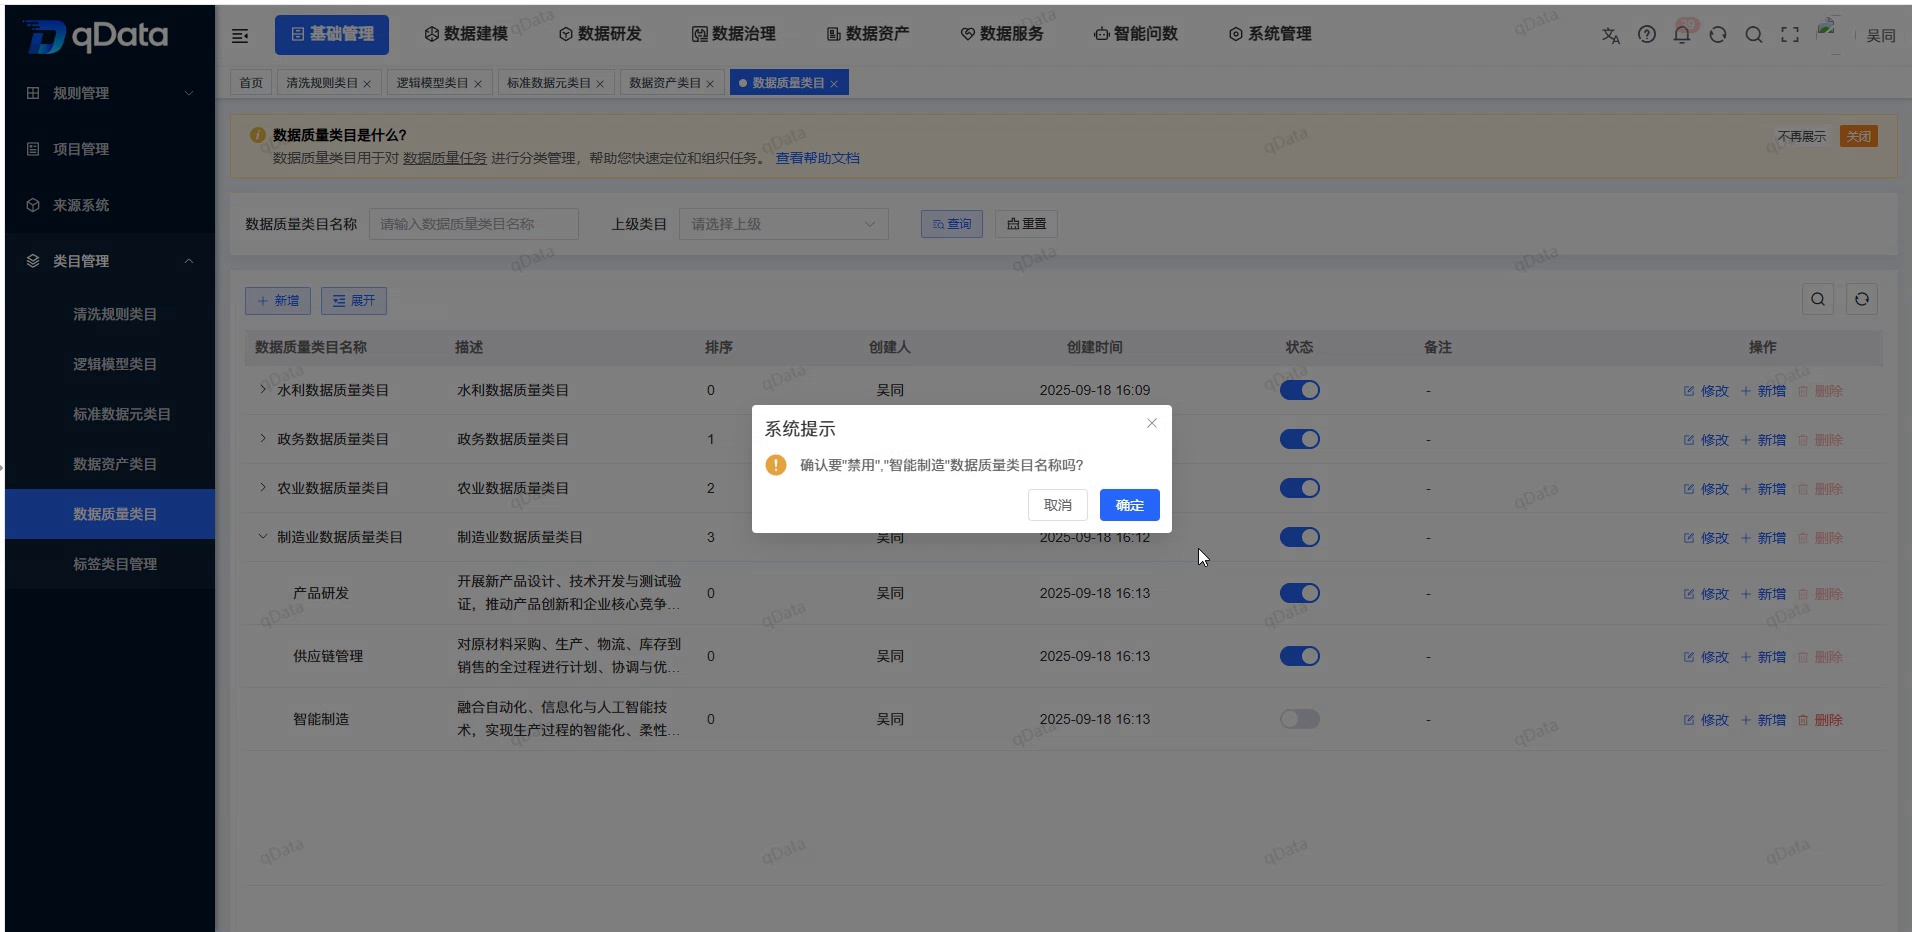The height and width of the screenshot is (932, 1912).
Task: Close the 数据质量类目 tab
Action: 834,84
